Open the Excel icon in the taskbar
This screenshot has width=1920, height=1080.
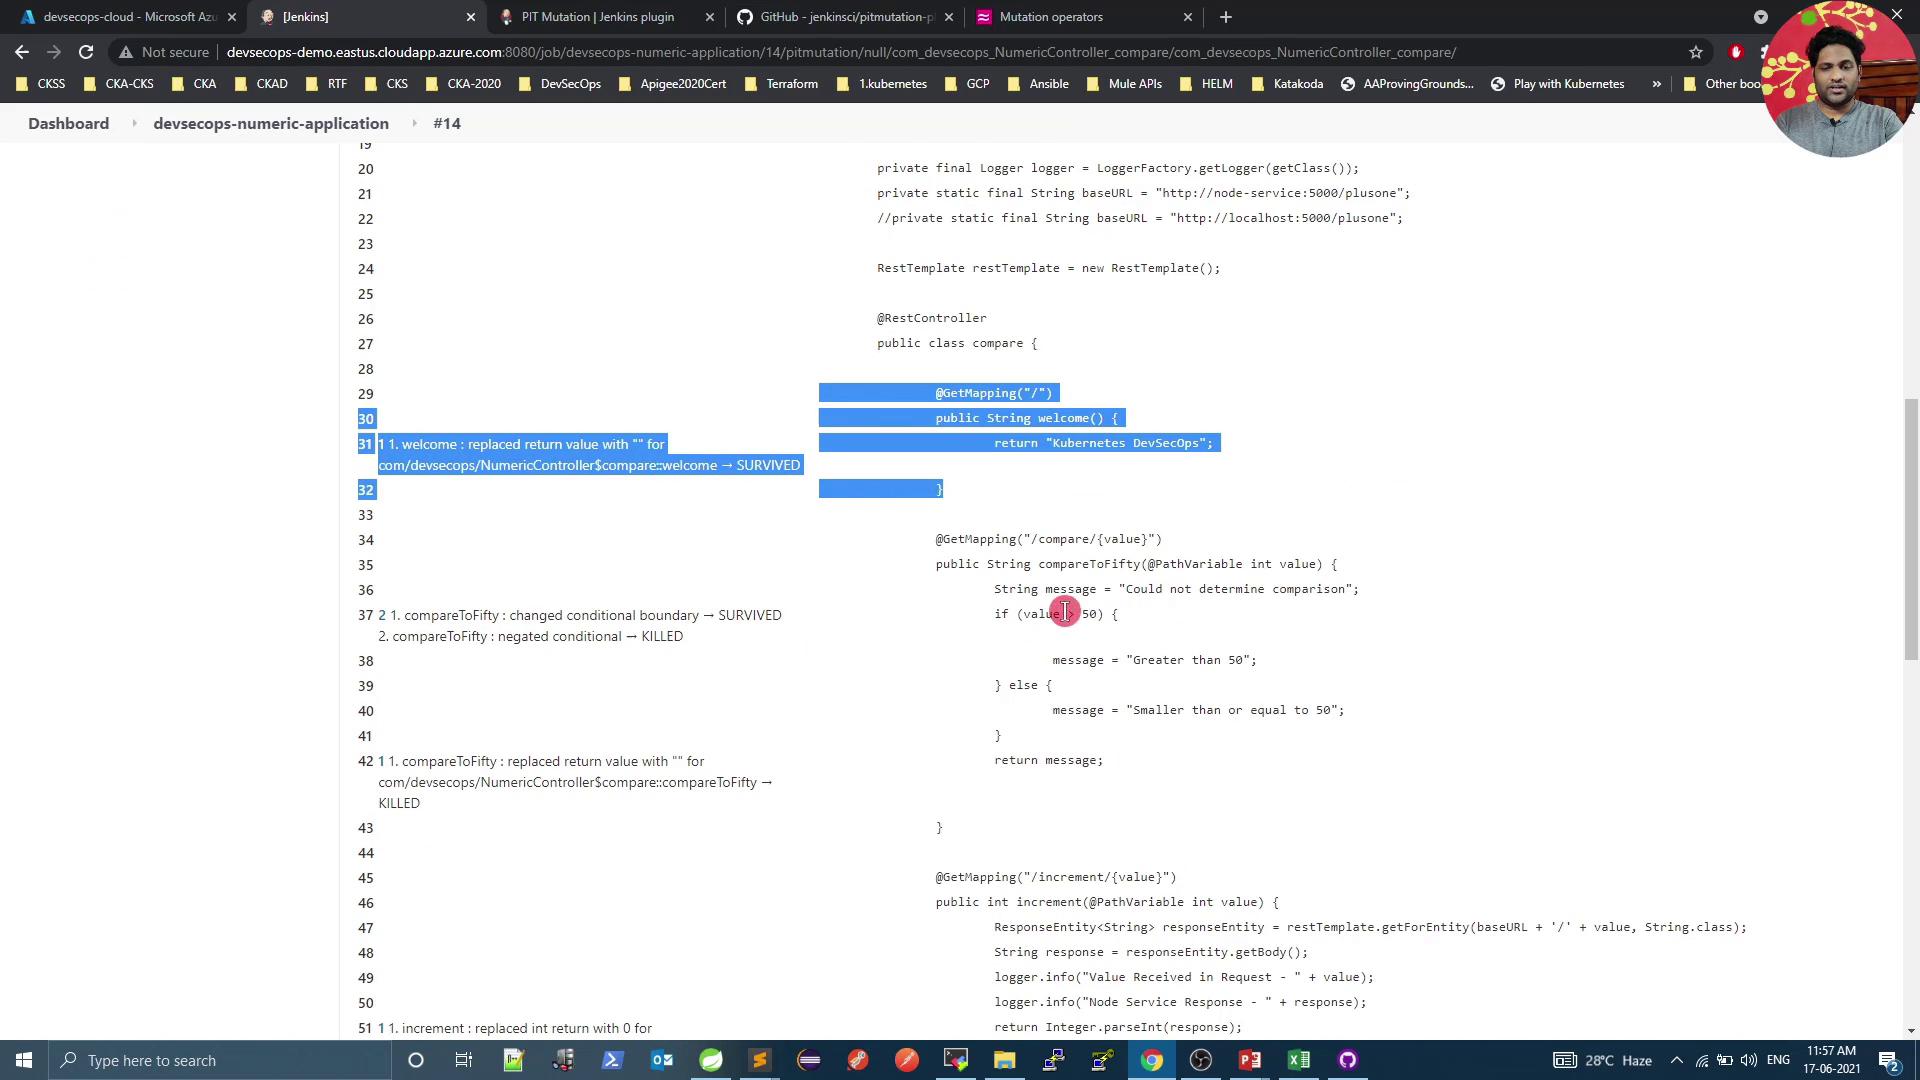[x=1298, y=1060]
